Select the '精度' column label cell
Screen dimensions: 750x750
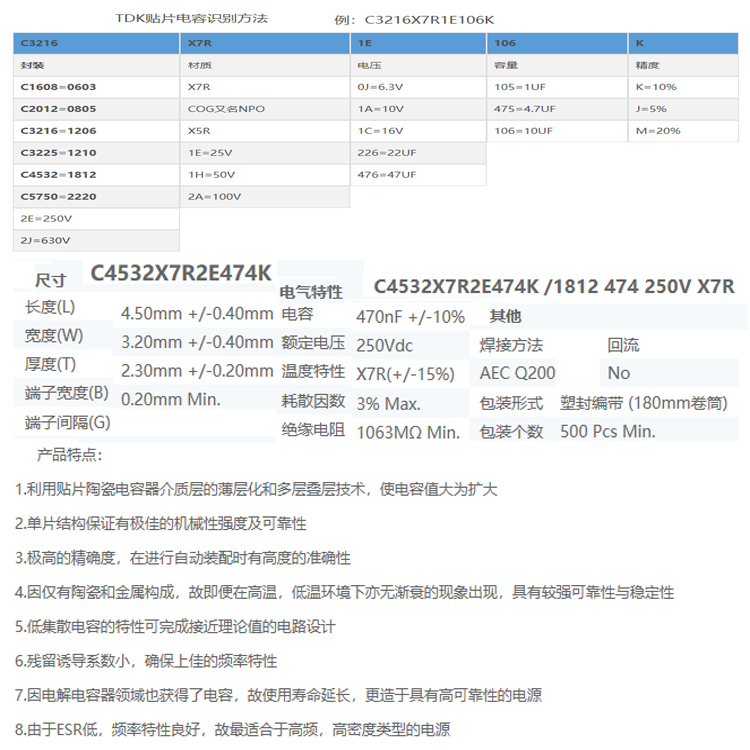pyautogui.click(x=684, y=65)
